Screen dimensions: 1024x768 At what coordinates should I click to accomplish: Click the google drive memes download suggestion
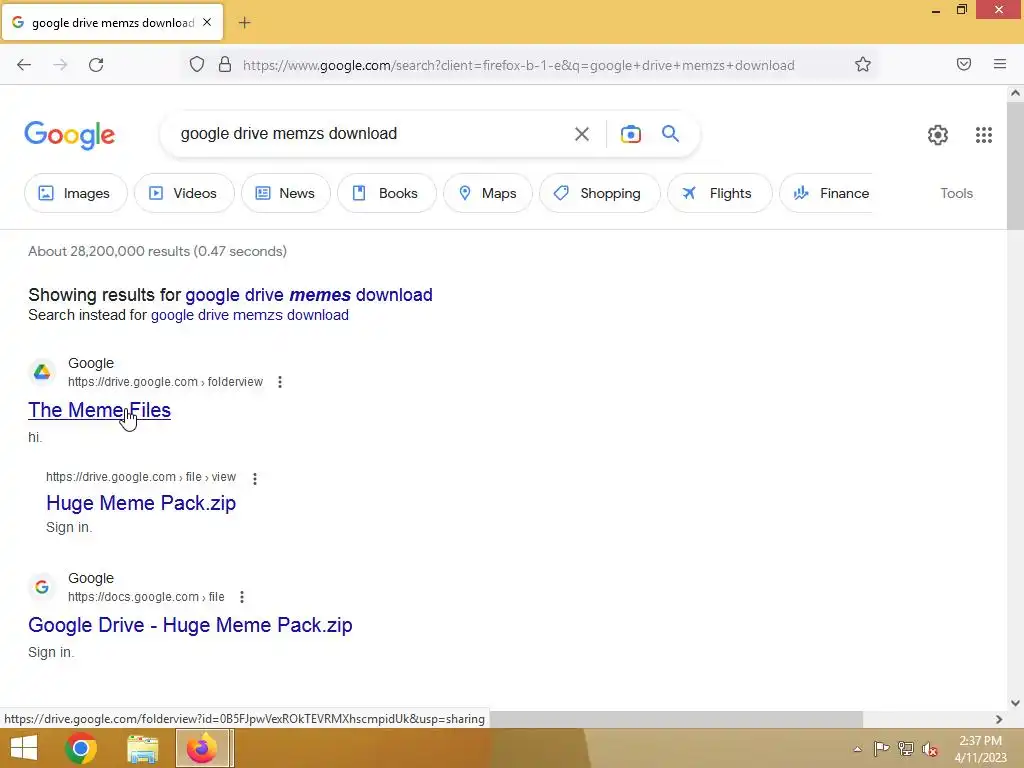pos(309,295)
